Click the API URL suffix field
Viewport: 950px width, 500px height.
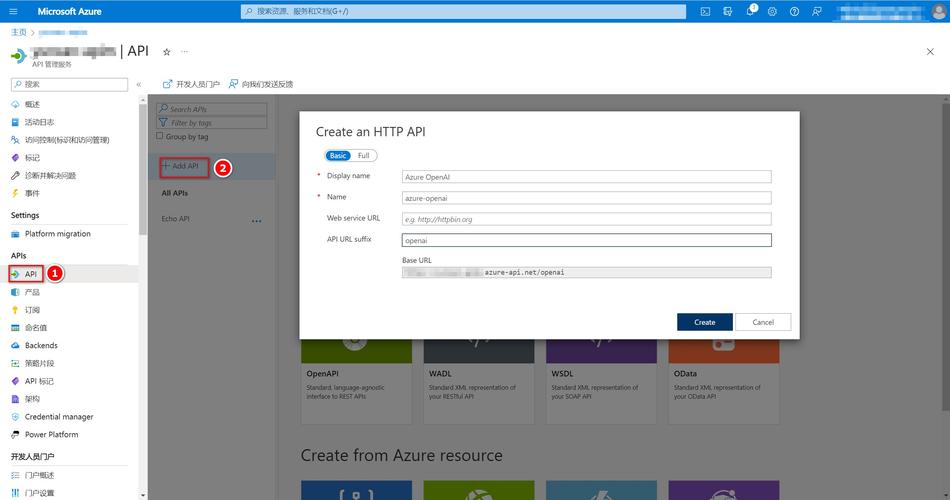tap(586, 241)
